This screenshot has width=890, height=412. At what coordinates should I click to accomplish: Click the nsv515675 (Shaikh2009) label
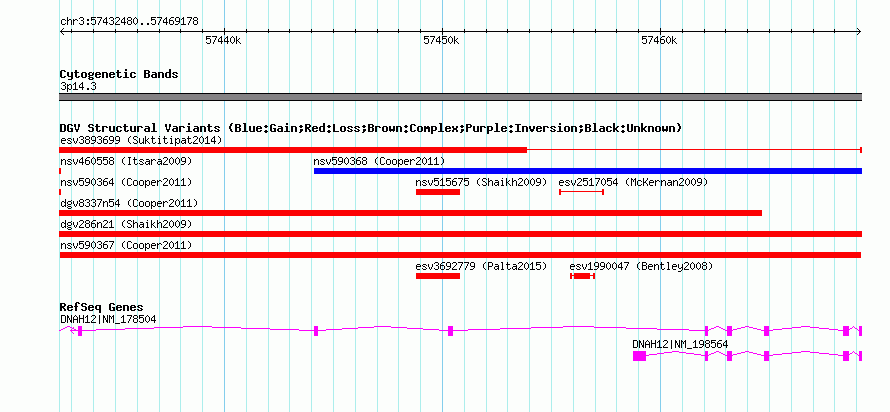(x=481, y=182)
